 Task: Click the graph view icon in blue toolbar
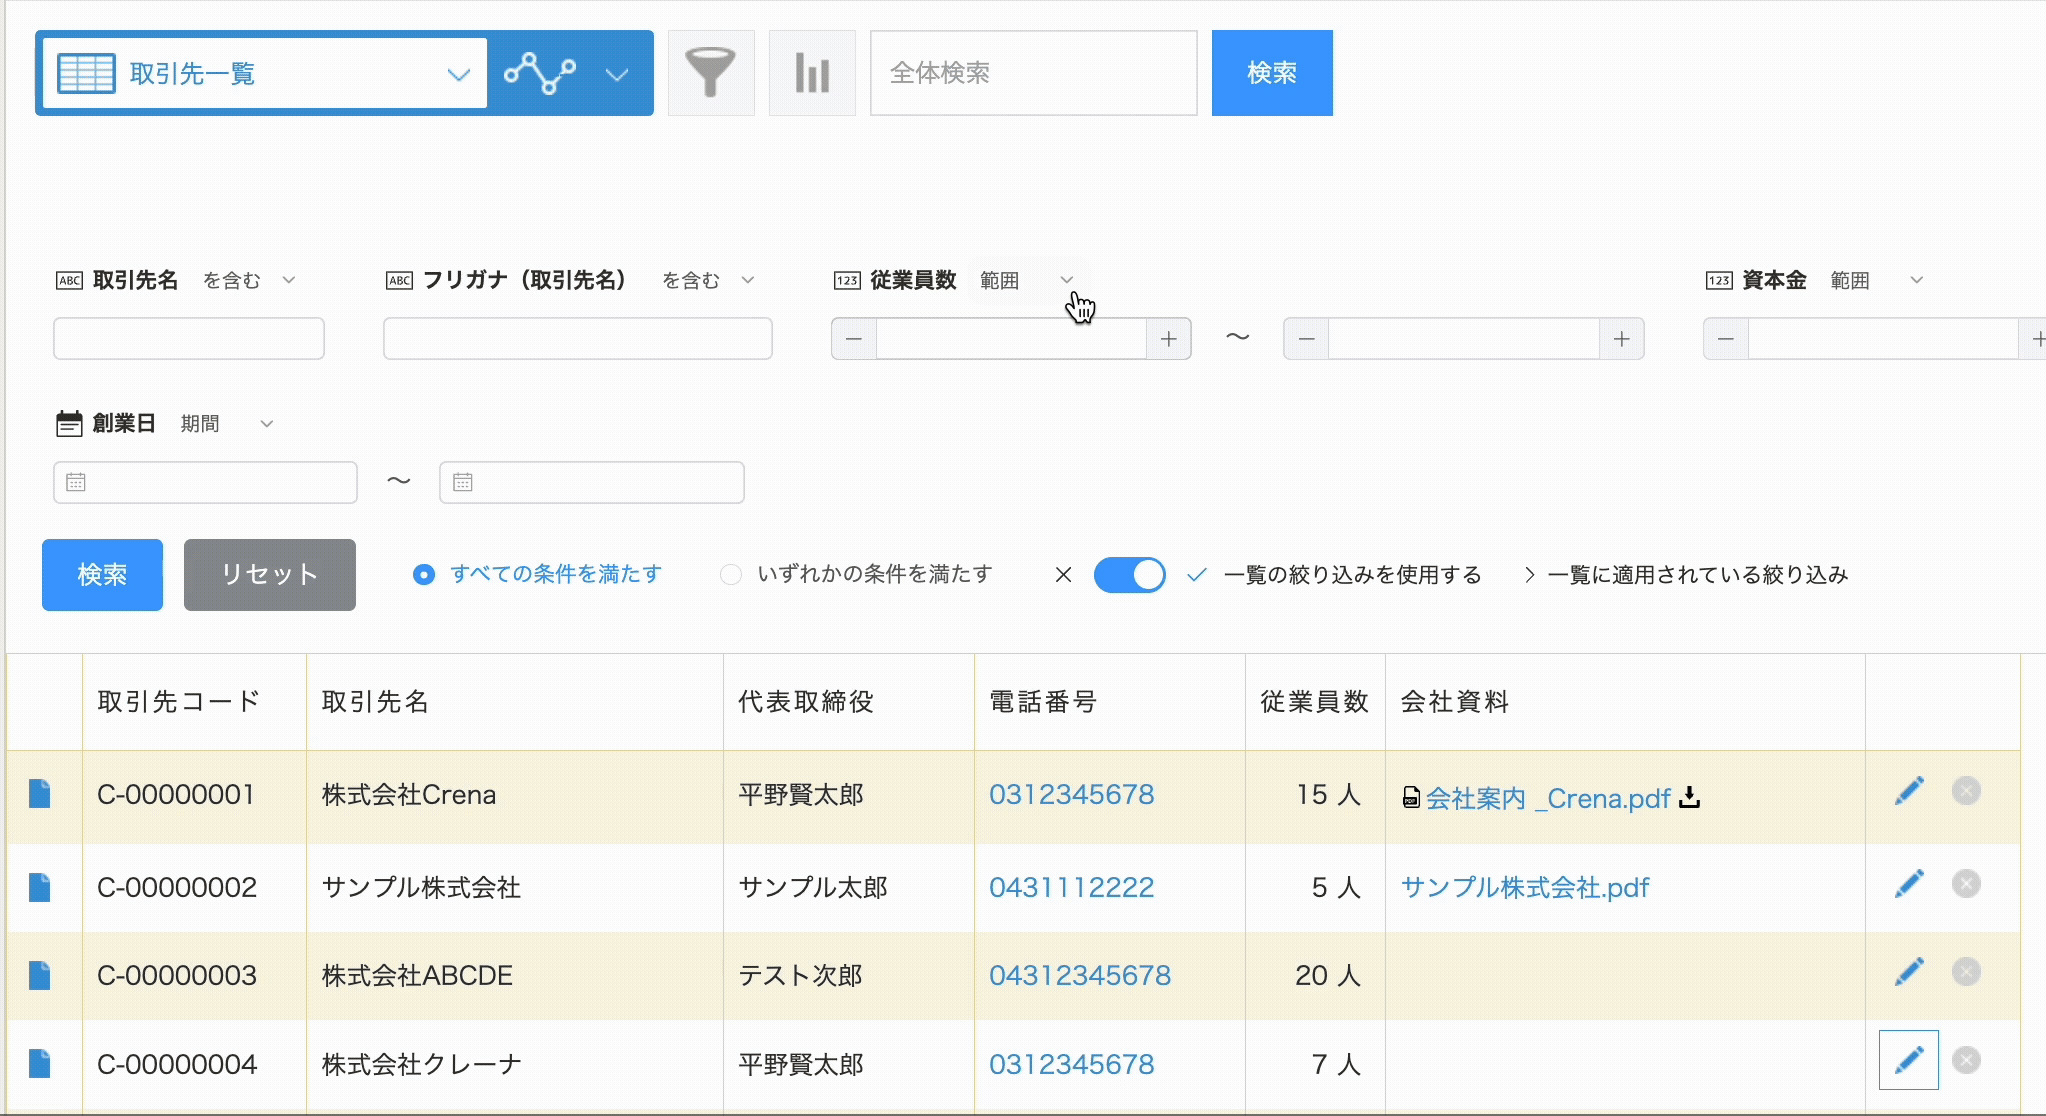[x=541, y=73]
